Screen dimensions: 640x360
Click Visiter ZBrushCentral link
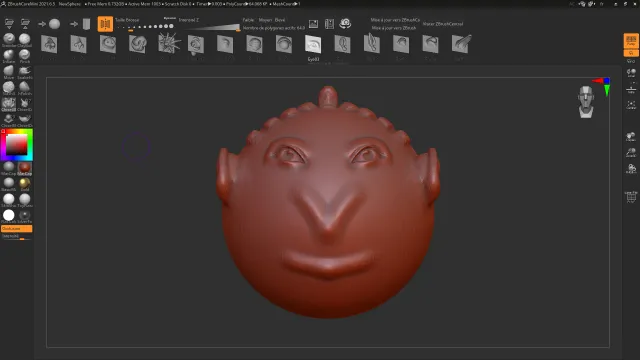coord(443,24)
